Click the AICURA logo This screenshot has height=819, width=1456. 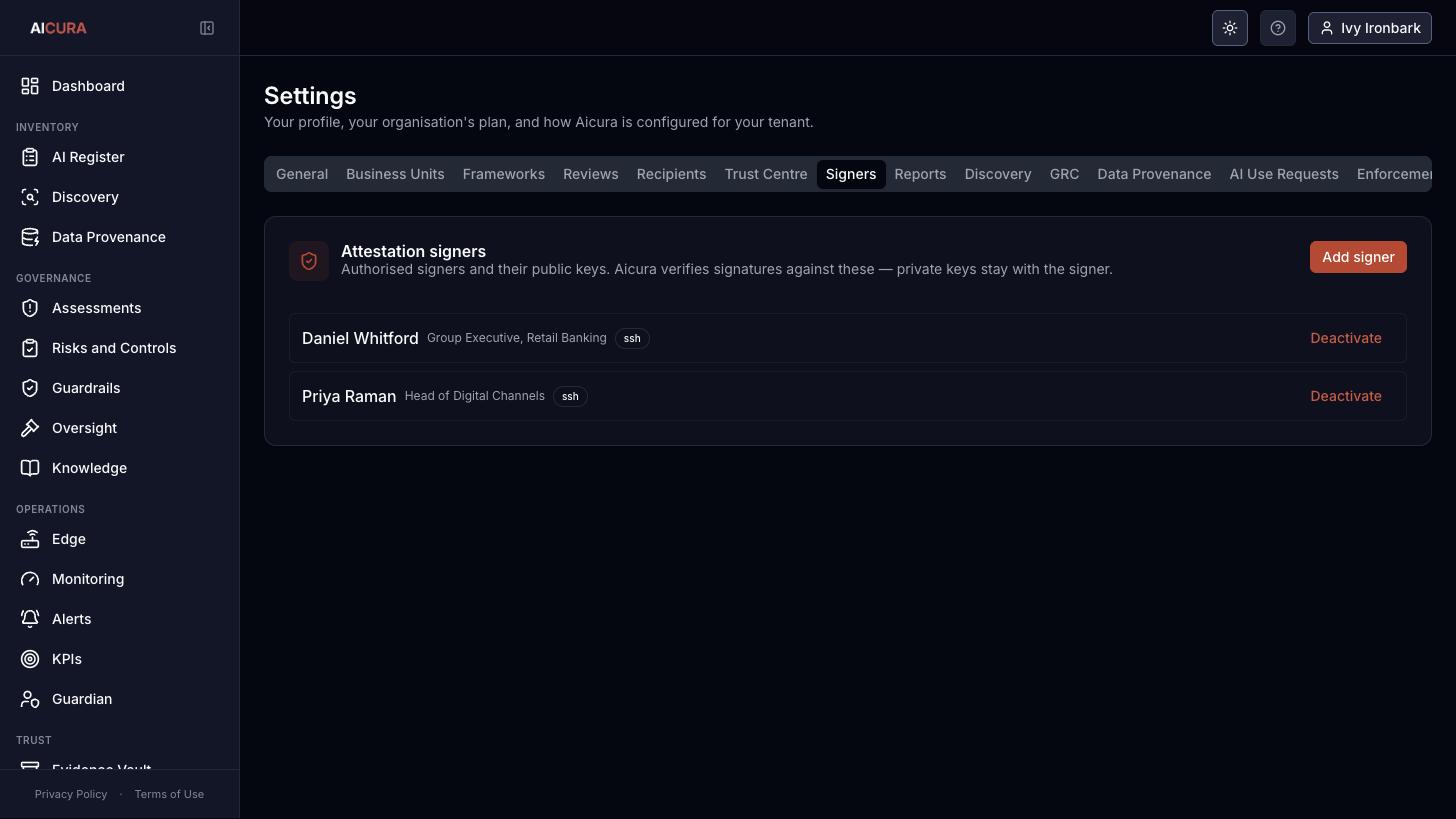(58, 28)
